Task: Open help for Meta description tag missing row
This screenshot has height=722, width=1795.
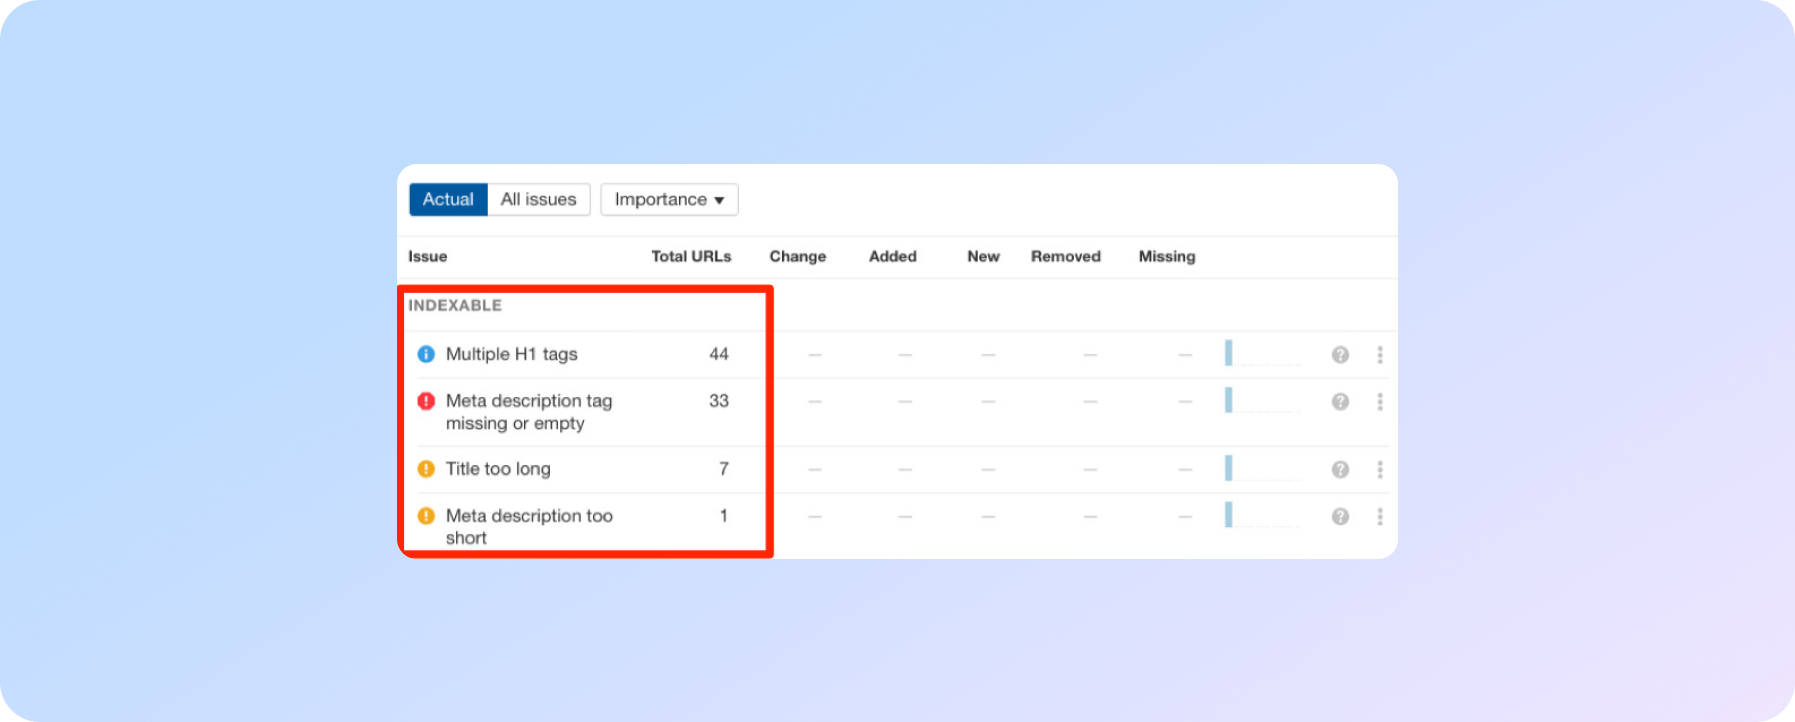Action: [x=1340, y=402]
